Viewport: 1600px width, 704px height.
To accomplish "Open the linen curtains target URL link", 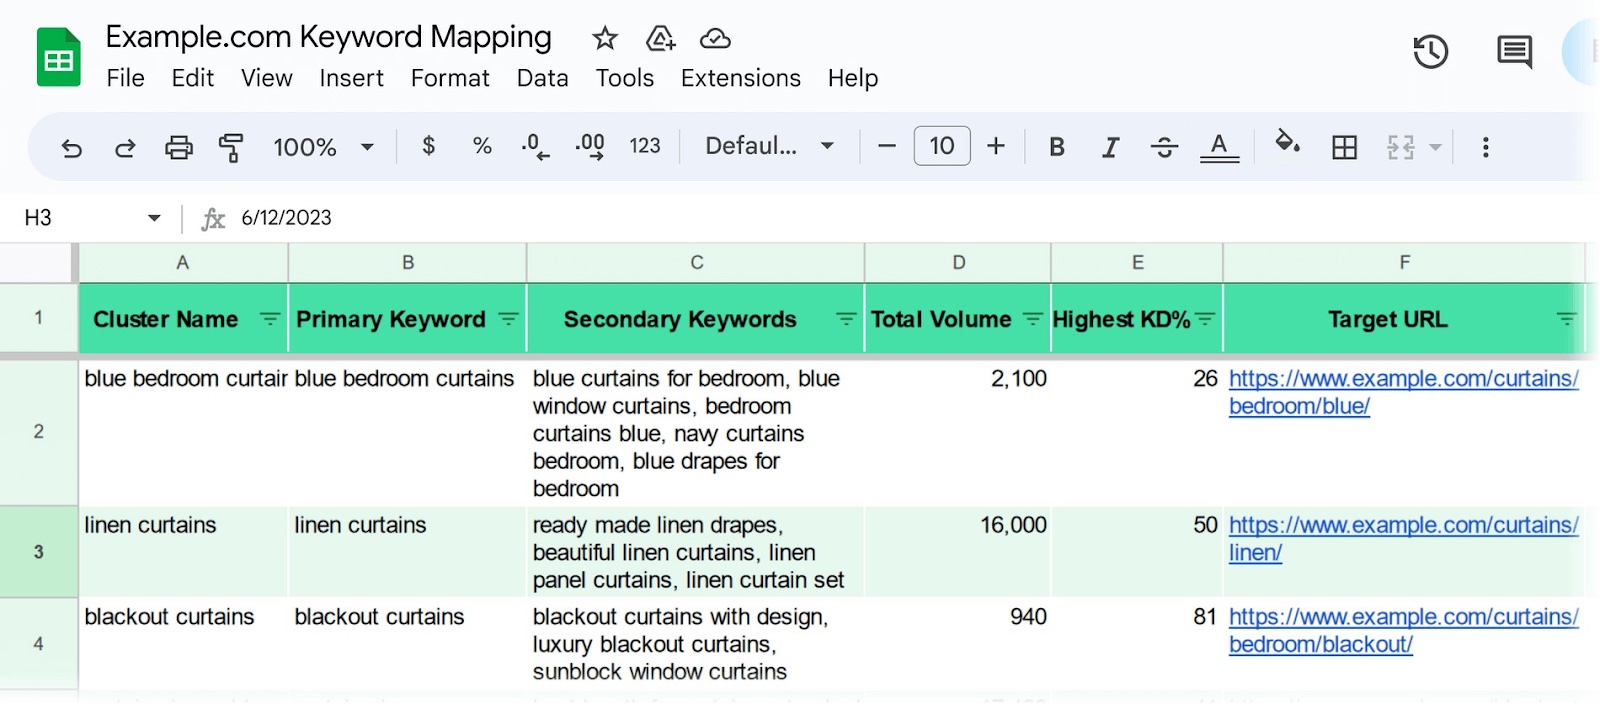I will pyautogui.click(x=1402, y=526).
